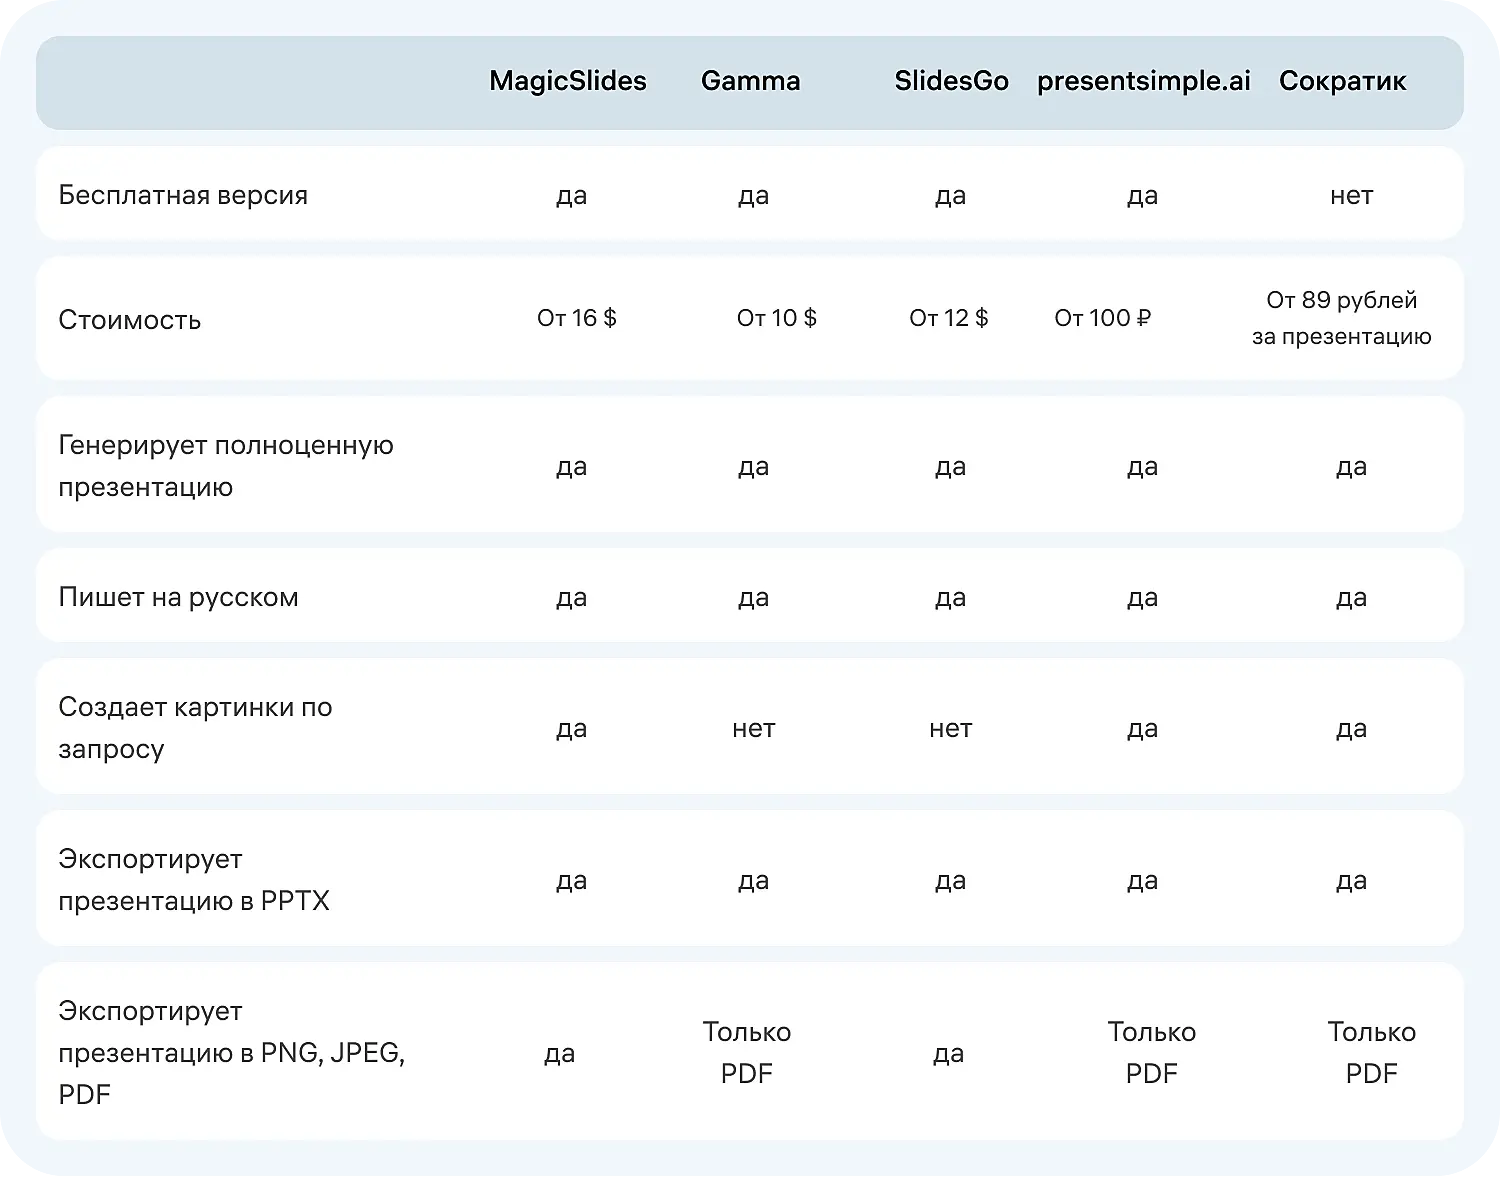Click the "Создает картинки по запросу" label
Viewport: 1500px width, 1188px height.
pos(195,728)
